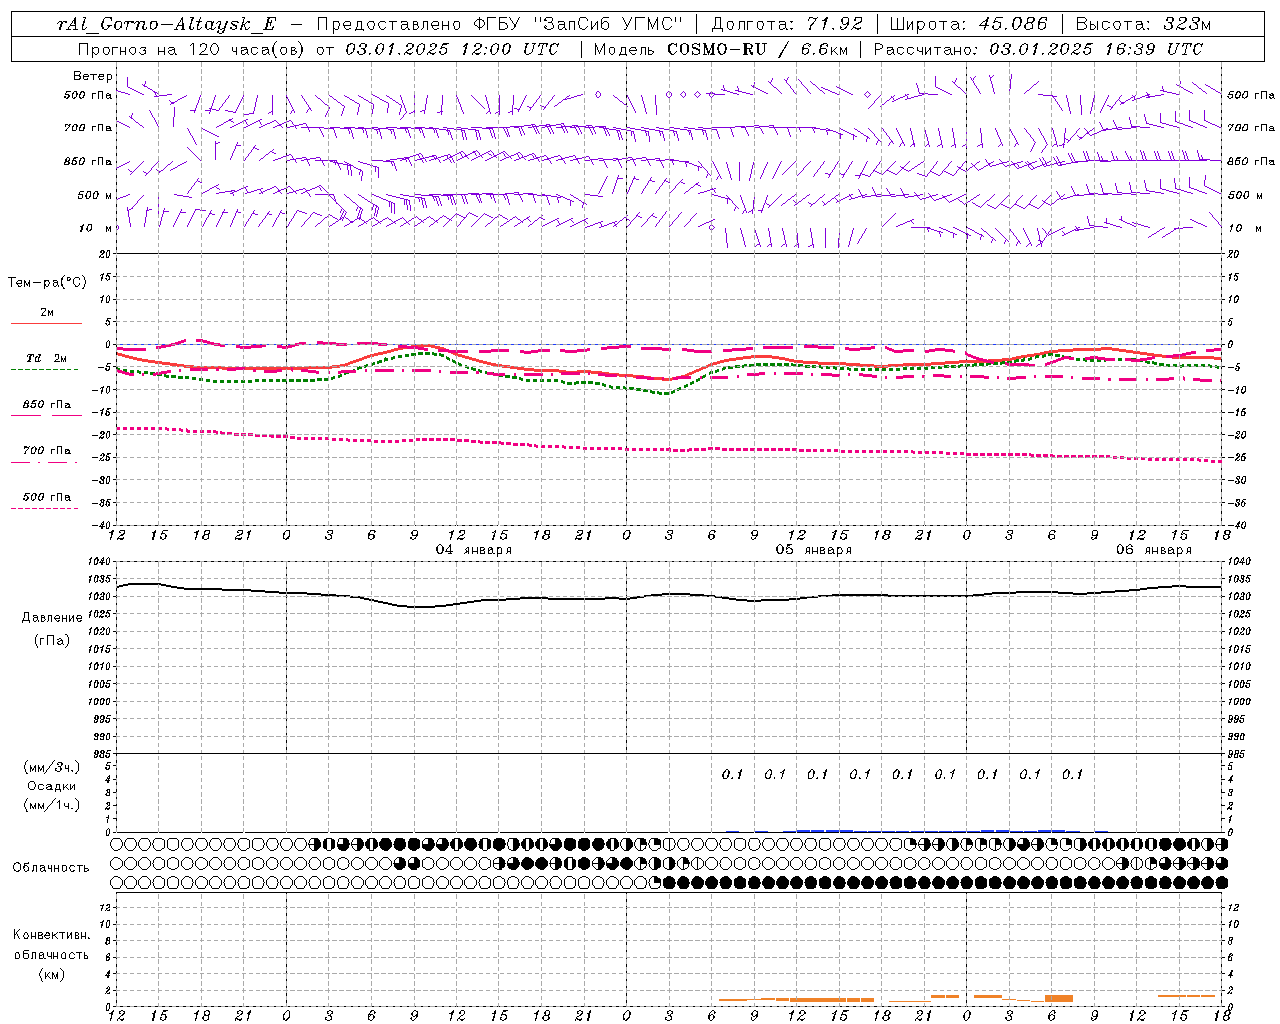
Task: Click the 700 гПа temperature legend entry
Action: pyautogui.click(x=47, y=450)
